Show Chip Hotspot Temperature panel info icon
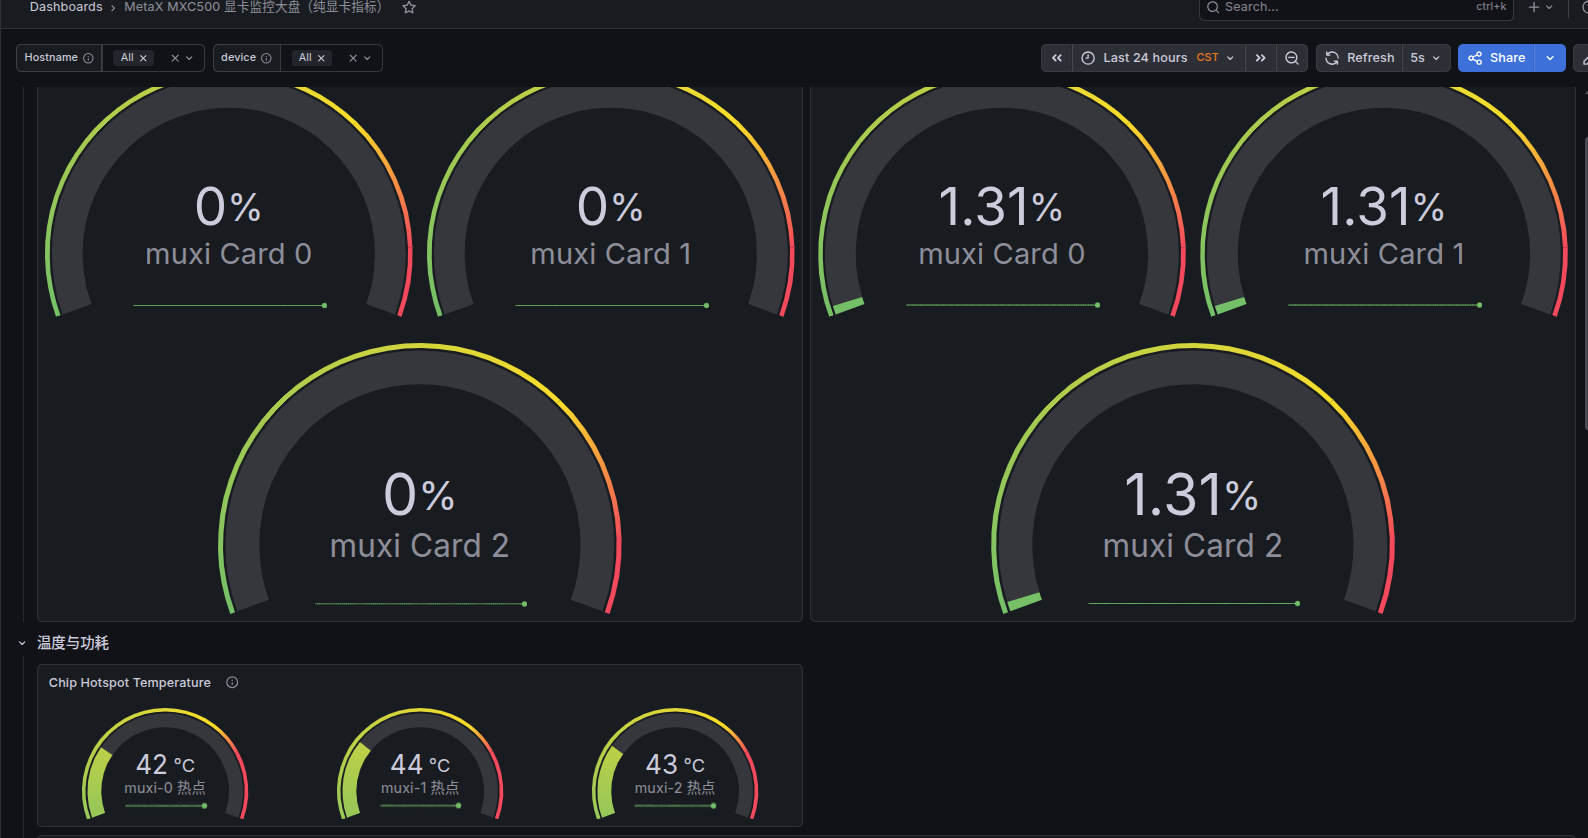 pos(232,683)
